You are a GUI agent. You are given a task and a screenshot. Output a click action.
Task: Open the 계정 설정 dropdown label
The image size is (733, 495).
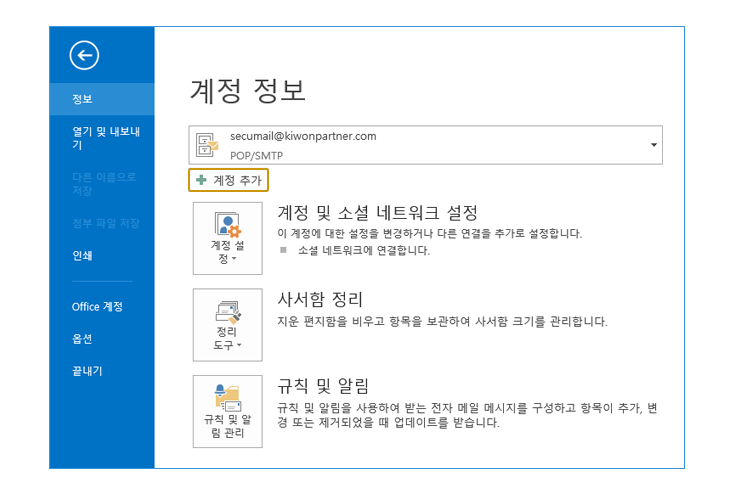(x=227, y=252)
